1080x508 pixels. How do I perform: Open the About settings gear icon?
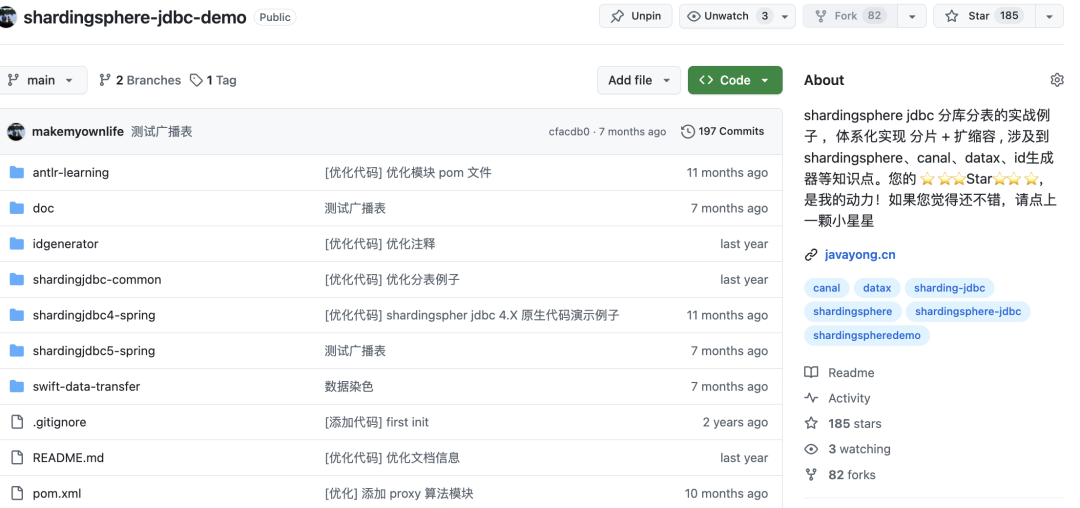1057,80
